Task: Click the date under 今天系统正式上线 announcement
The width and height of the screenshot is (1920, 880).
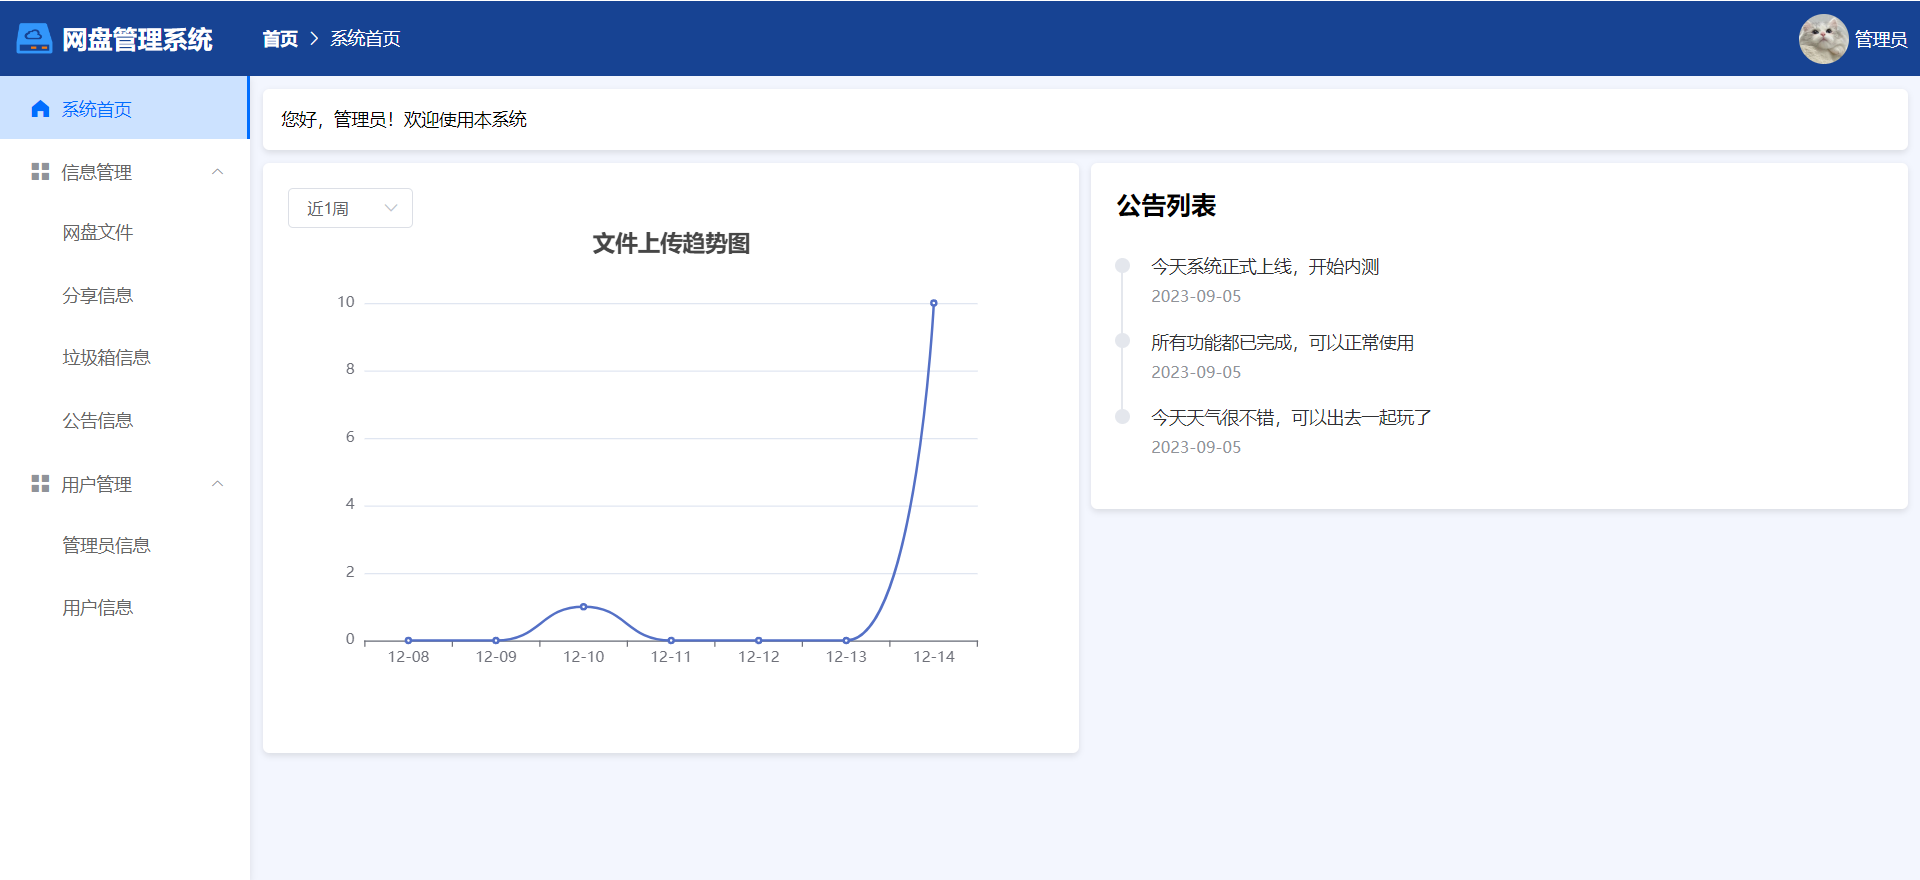Action: click(x=1196, y=296)
